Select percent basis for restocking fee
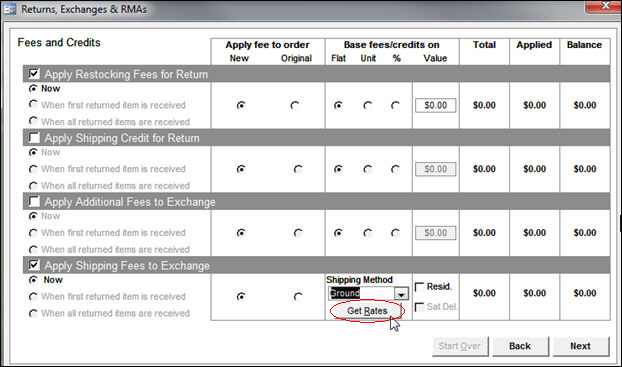 pos(395,106)
